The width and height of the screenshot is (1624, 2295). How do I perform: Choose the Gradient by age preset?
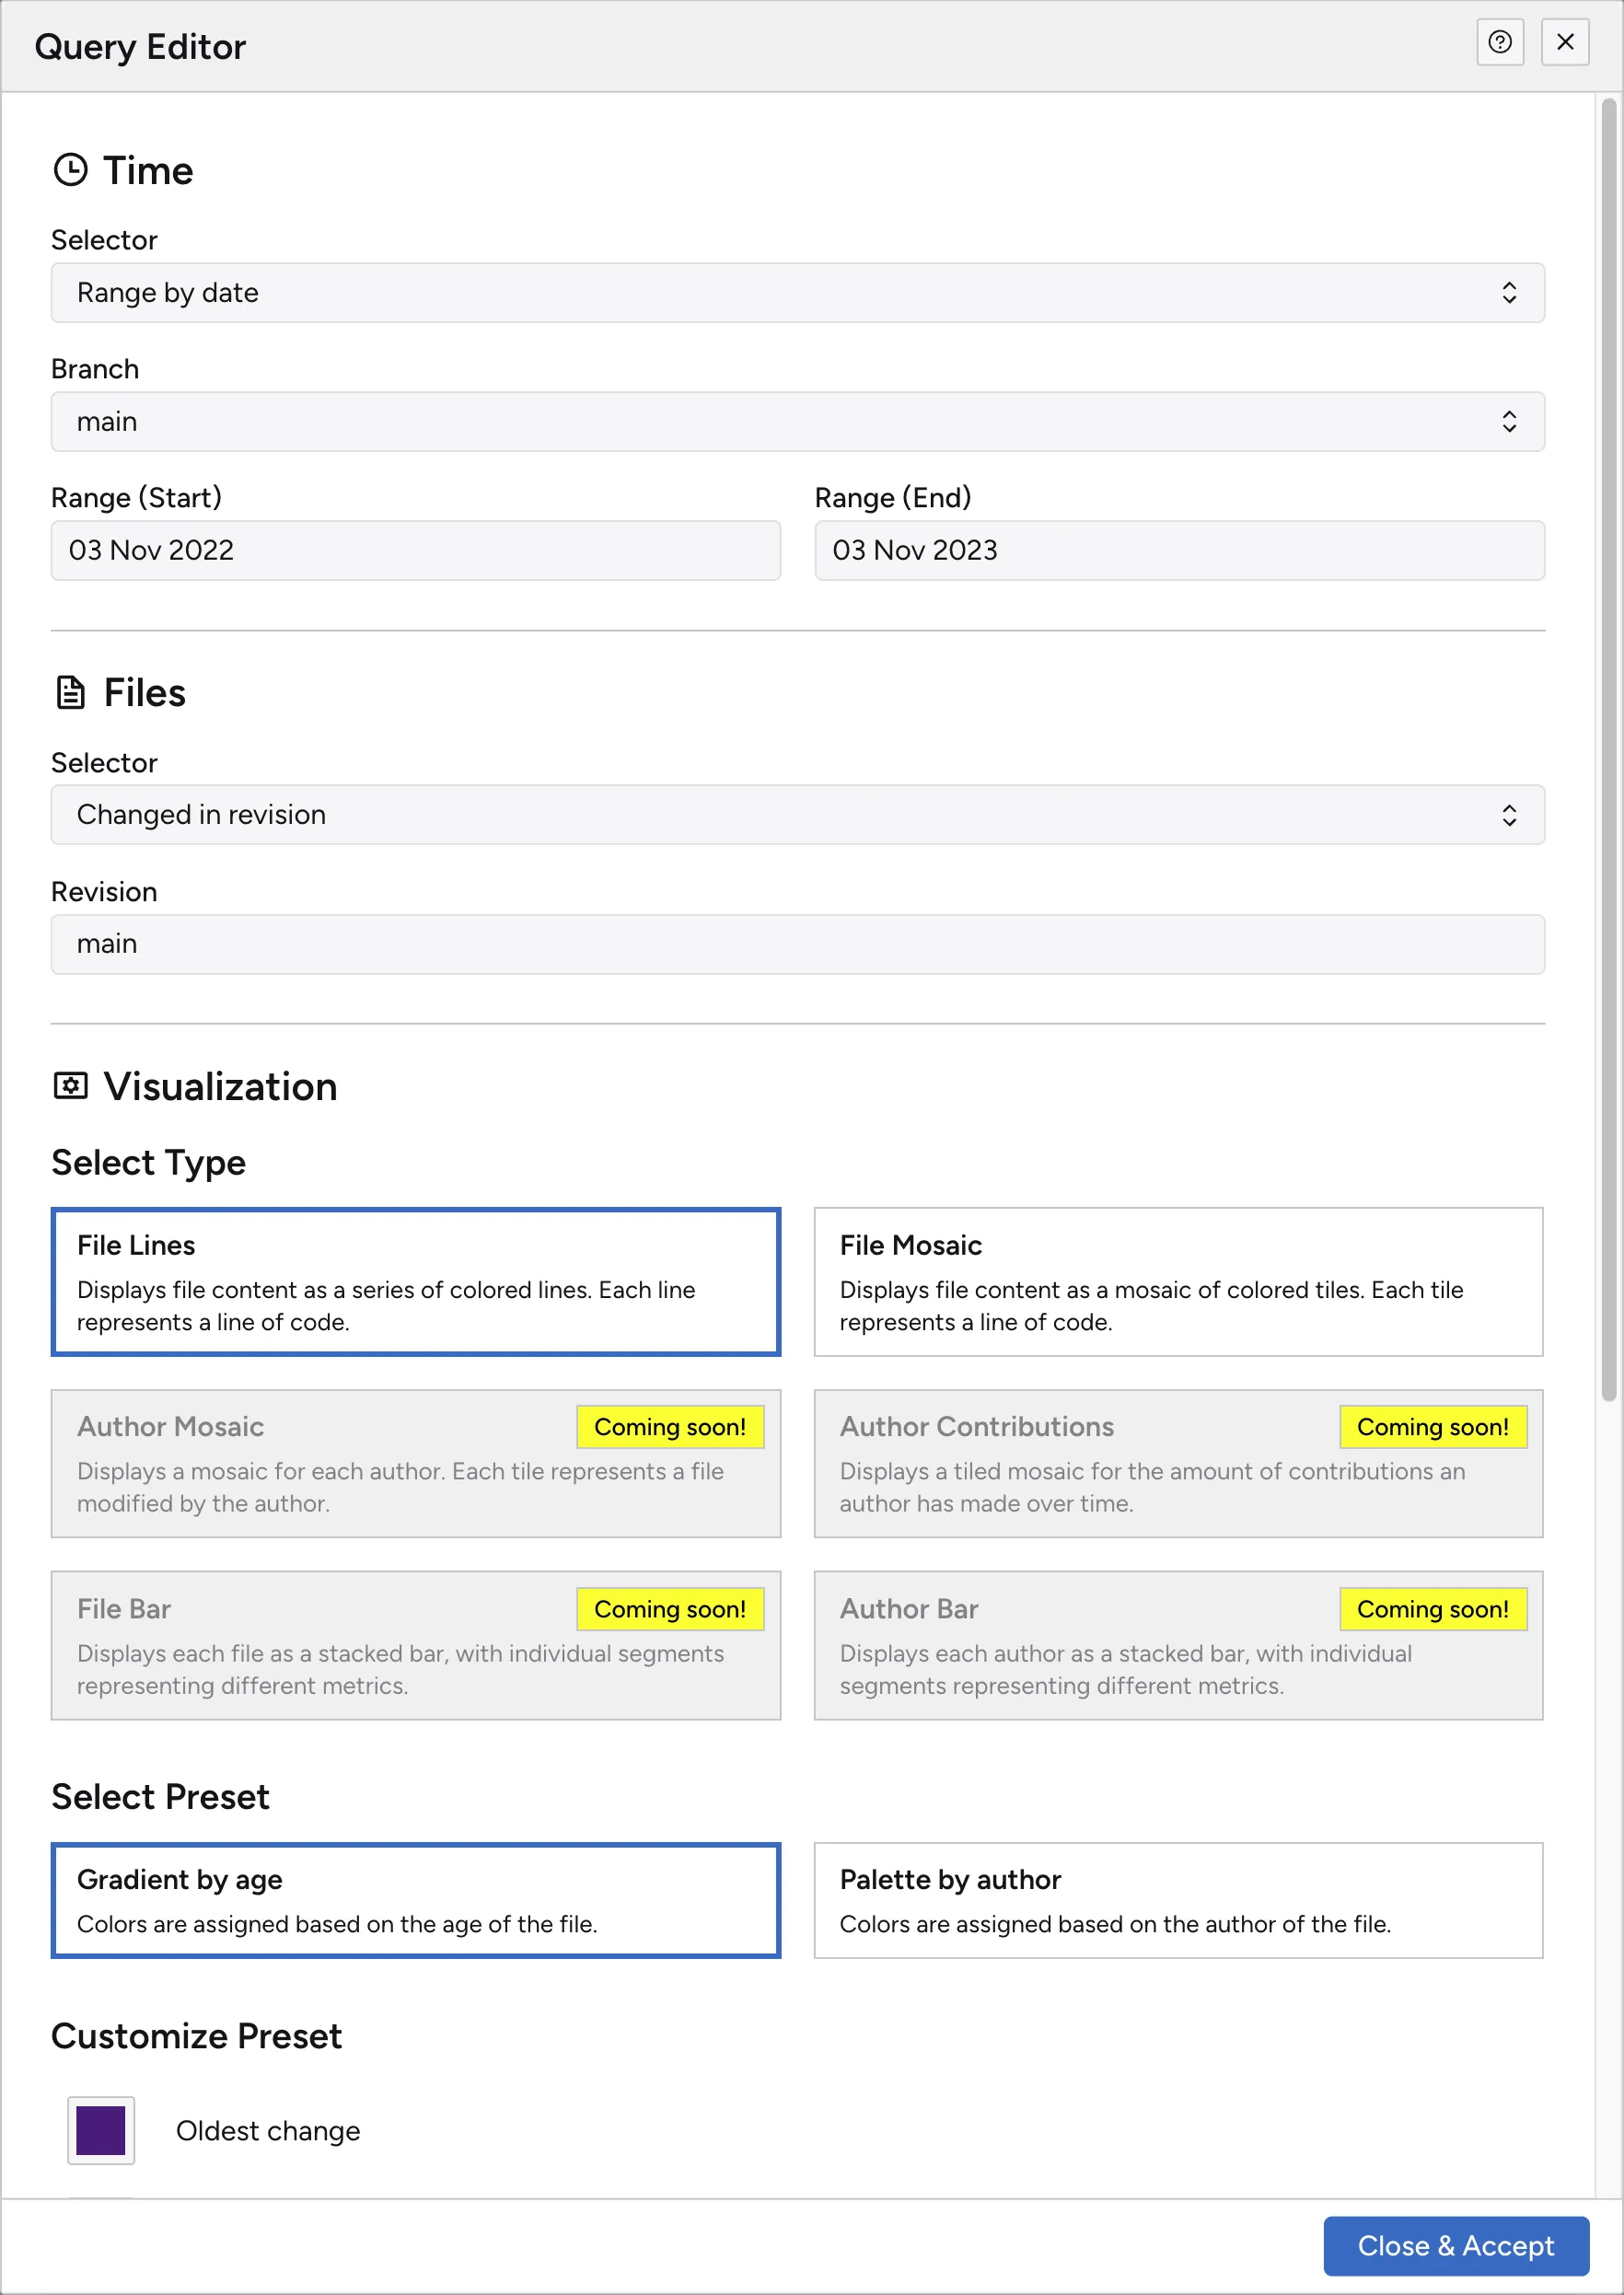tap(415, 1900)
